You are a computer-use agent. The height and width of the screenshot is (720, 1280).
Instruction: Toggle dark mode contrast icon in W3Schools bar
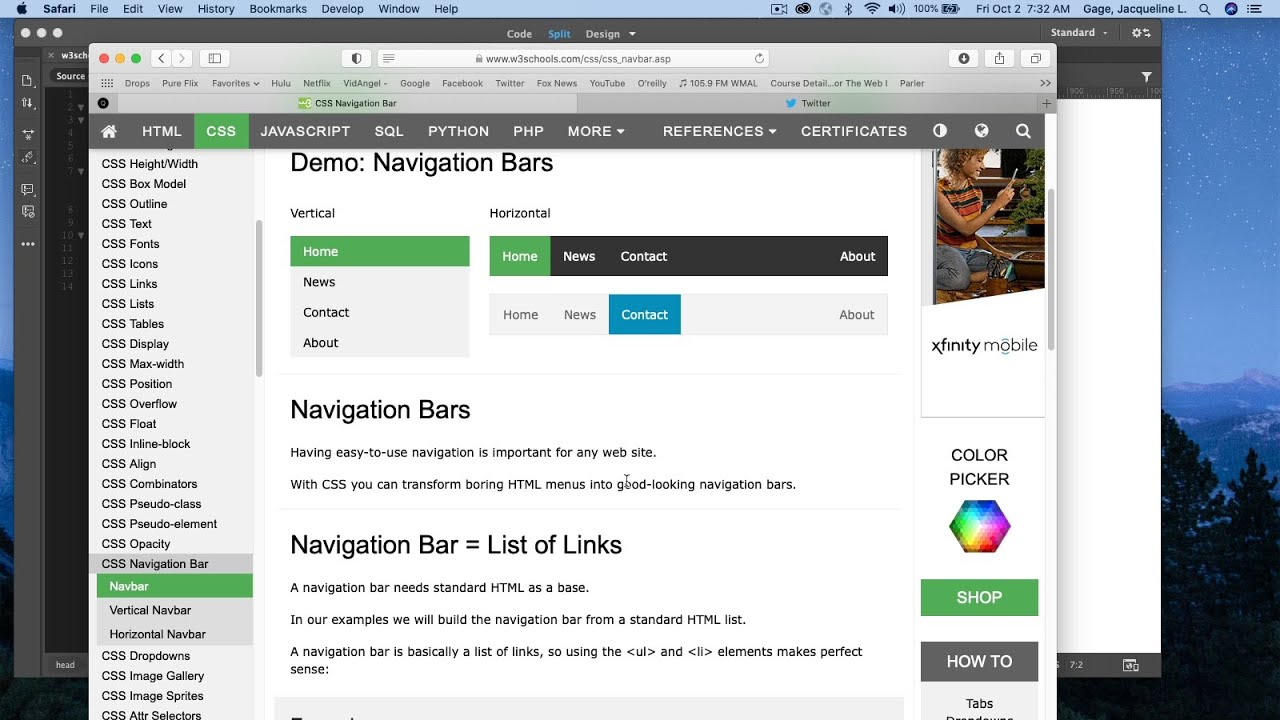pos(940,131)
